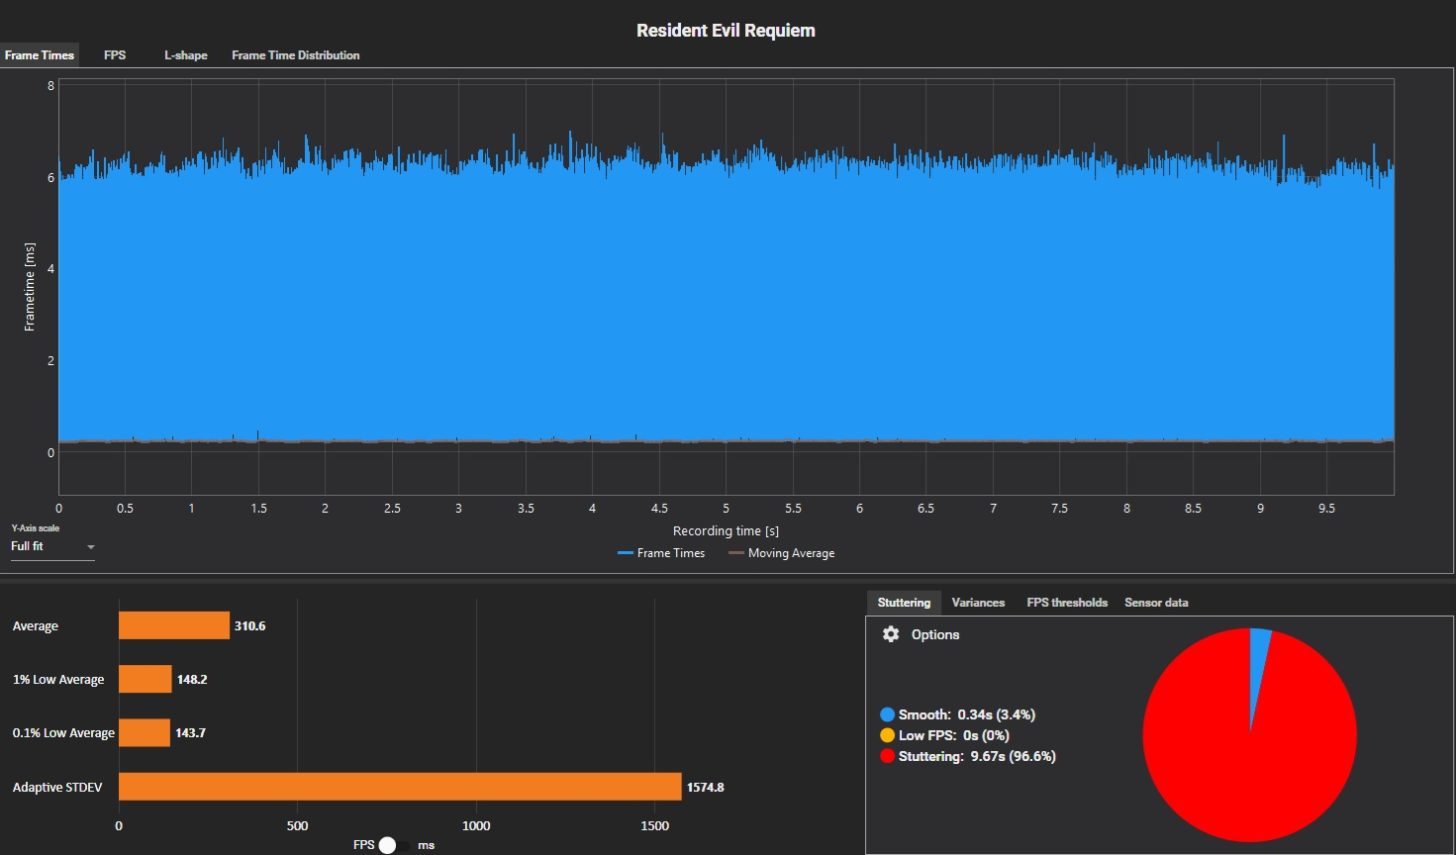The width and height of the screenshot is (1456, 855).
Task: Click the Recording time [s] axis label
Action: (x=726, y=531)
